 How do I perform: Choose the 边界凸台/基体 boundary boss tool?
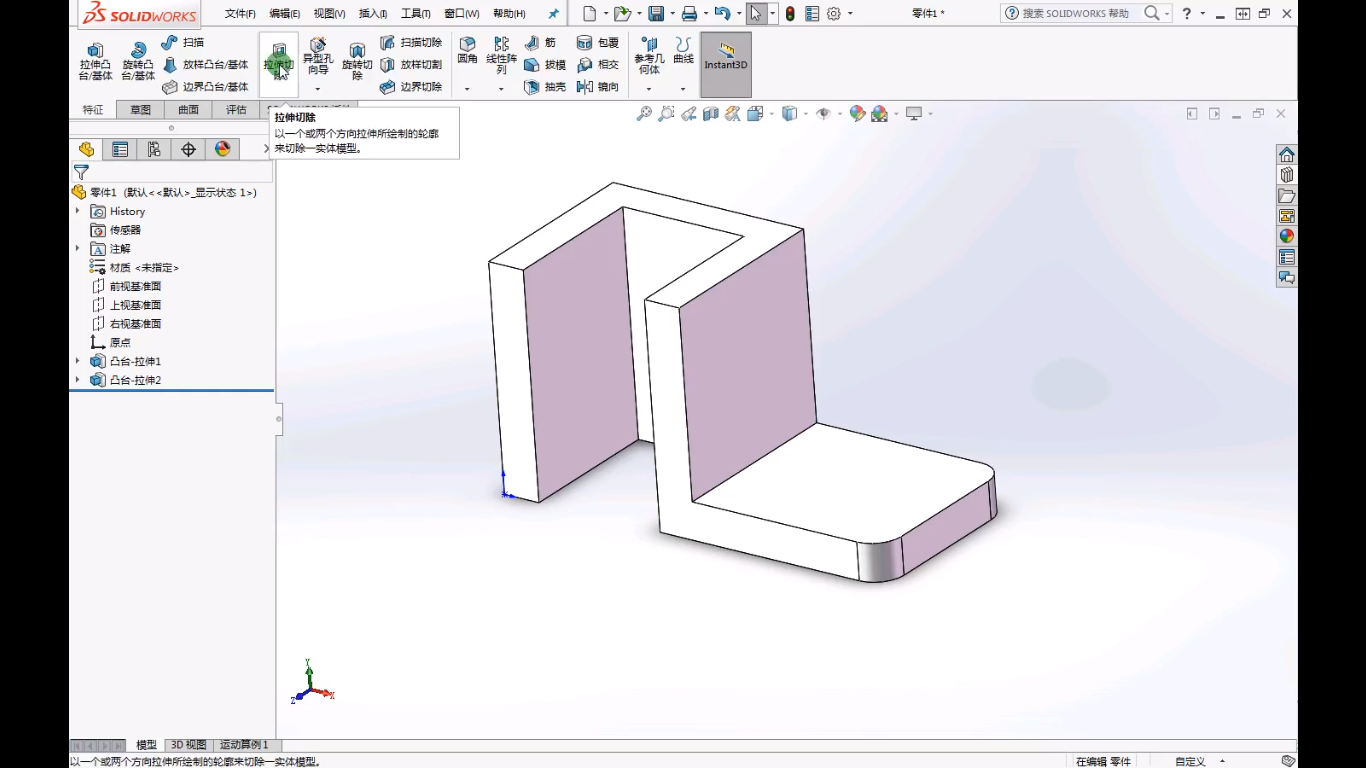(x=205, y=87)
